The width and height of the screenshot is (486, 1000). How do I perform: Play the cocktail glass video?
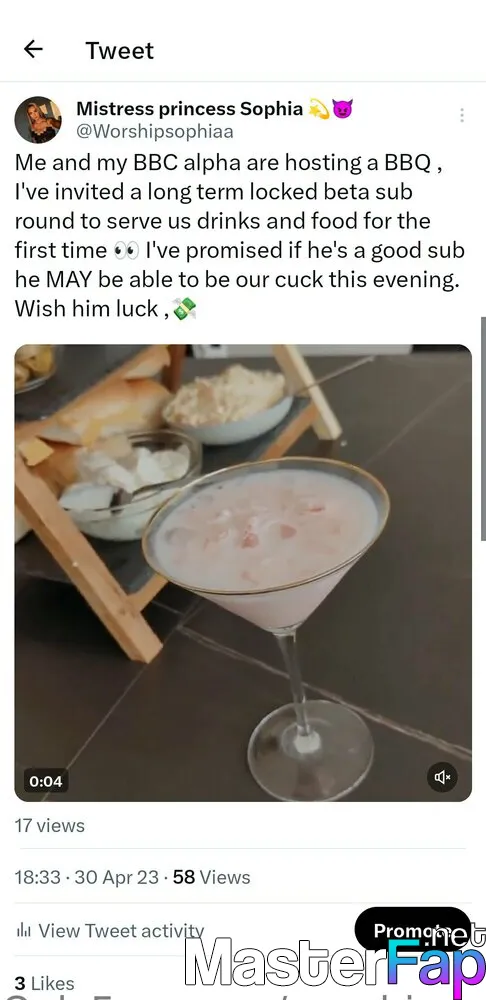point(243,573)
